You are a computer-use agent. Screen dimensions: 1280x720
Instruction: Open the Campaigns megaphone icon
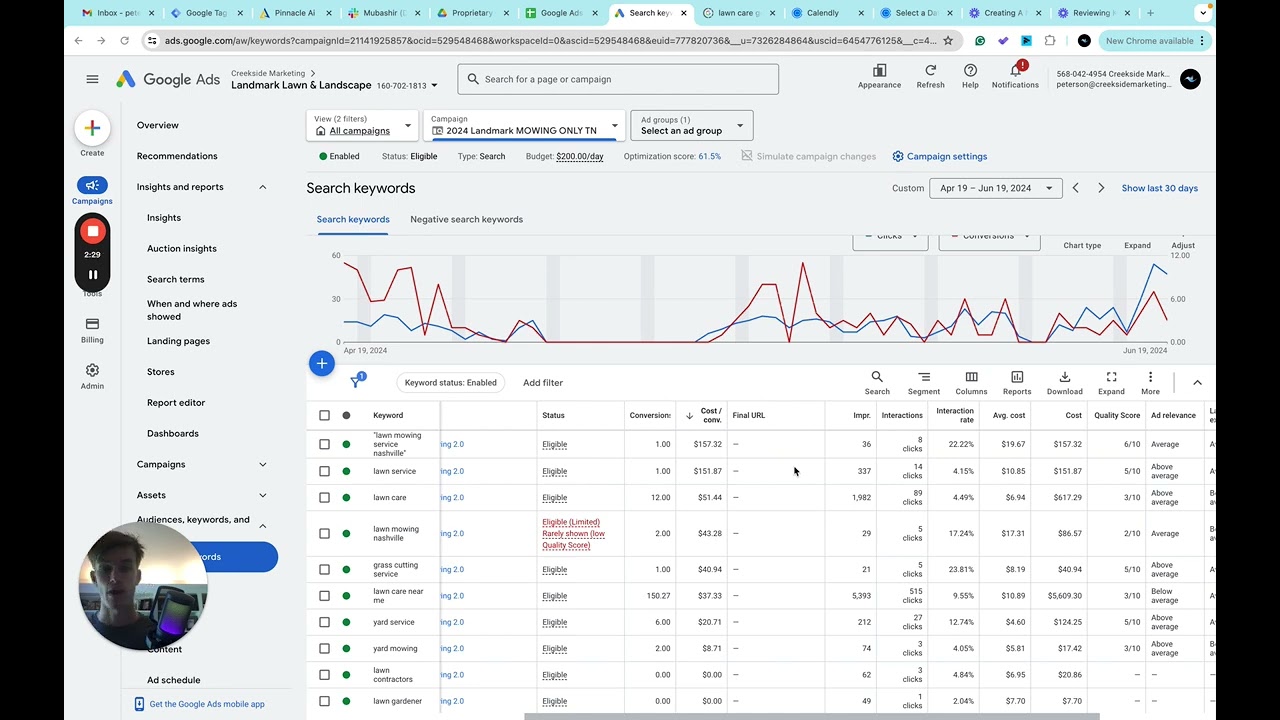click(92, 185)
